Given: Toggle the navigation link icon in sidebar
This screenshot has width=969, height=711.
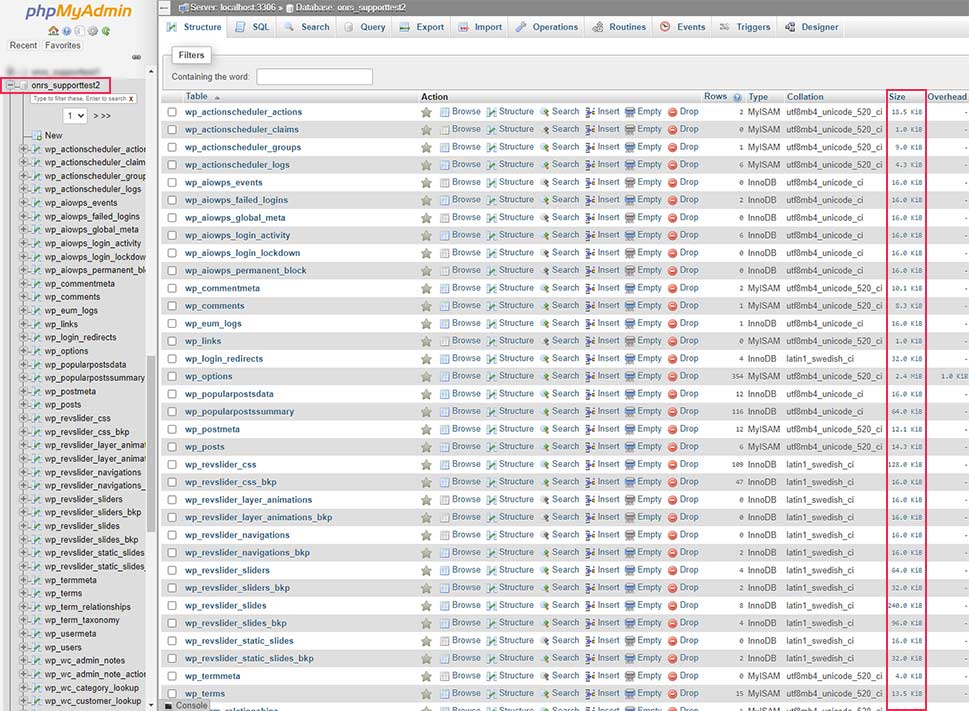Looking at the screenshot, I should pos(137,57).
